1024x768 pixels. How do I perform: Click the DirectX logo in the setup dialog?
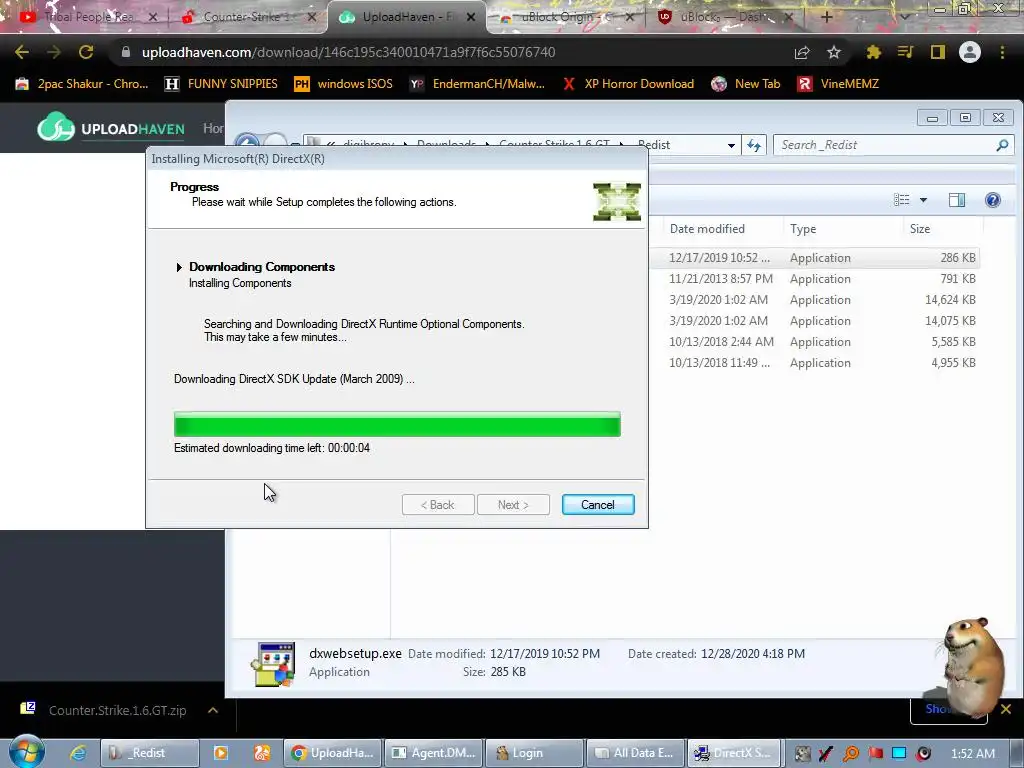[x=616, y=202]
